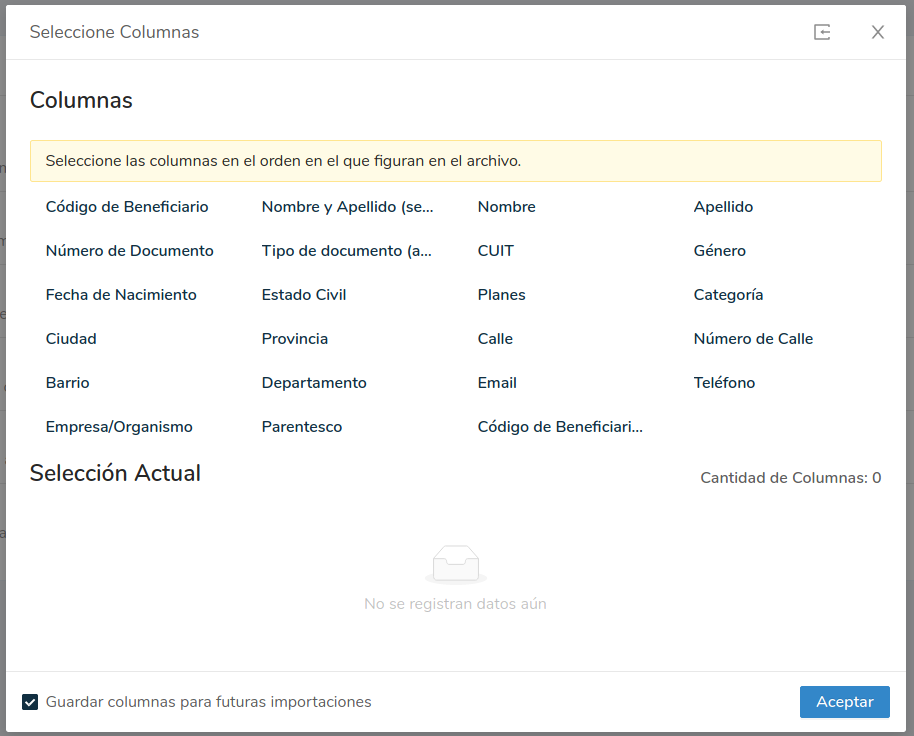Add the Planes column
Screen dimensions: 914x736
[x=501, y=295]
